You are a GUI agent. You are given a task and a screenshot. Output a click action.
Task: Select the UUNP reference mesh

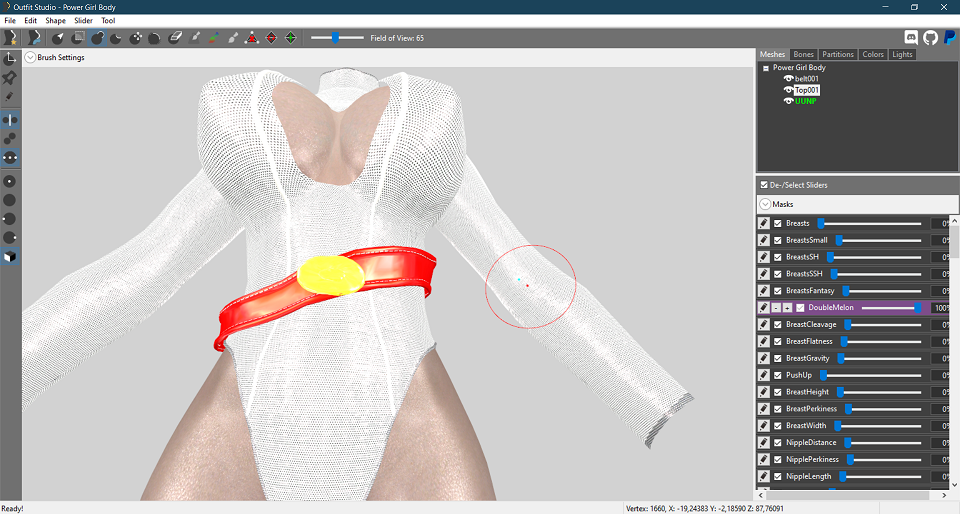(x=806, y=101)
